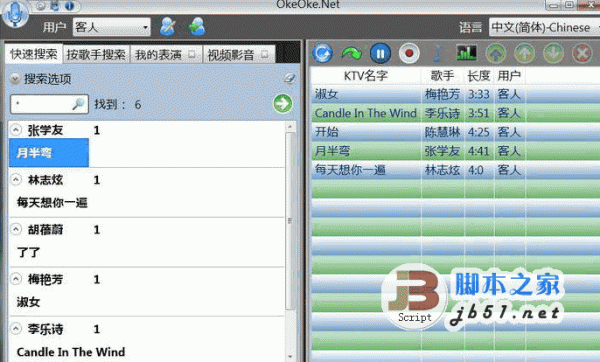Click singer cell 陈慧琳 in playlist
This screenshot has height=362, width=600.
[442, 132]
